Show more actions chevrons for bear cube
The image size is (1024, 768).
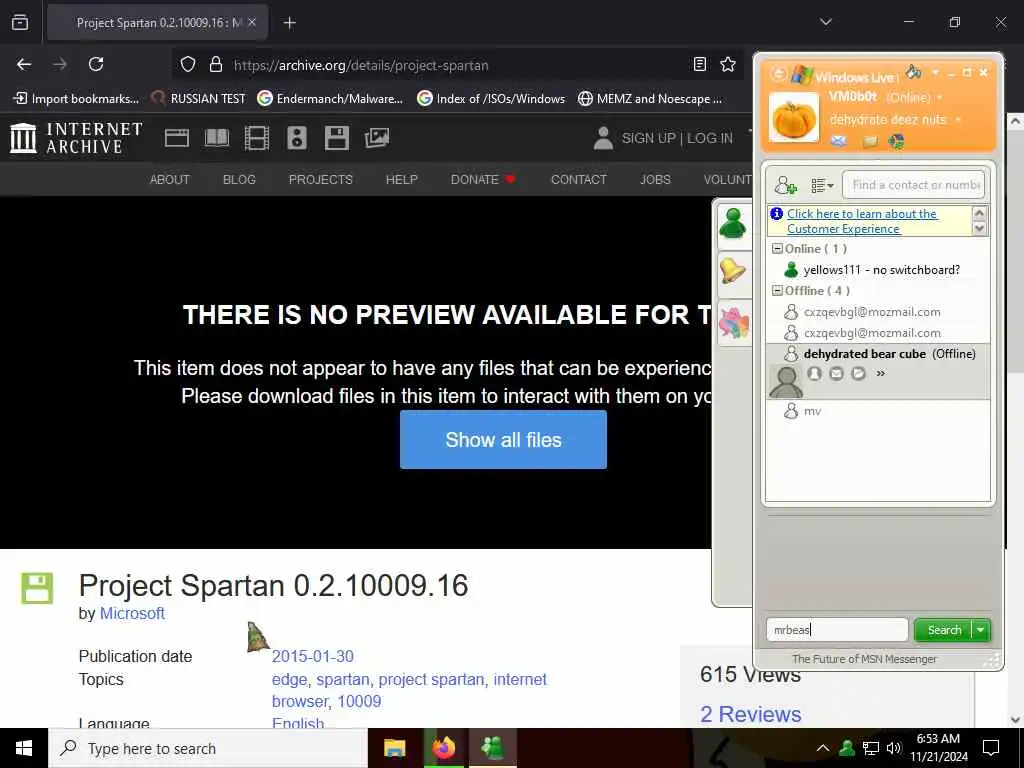click(880, 374)
